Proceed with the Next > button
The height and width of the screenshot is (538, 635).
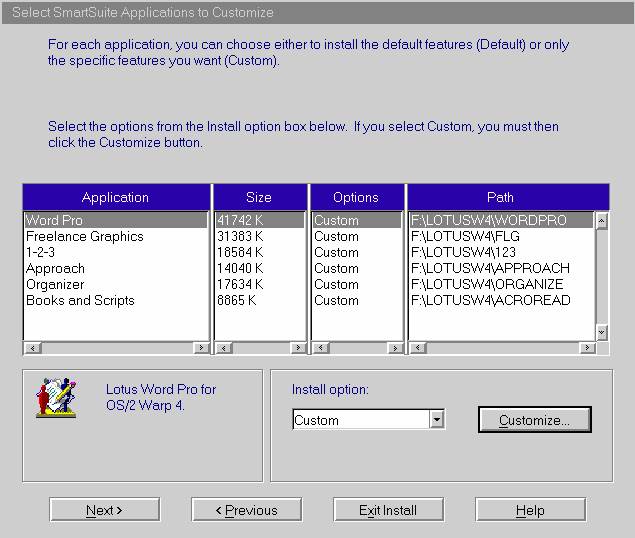(104, 510)
